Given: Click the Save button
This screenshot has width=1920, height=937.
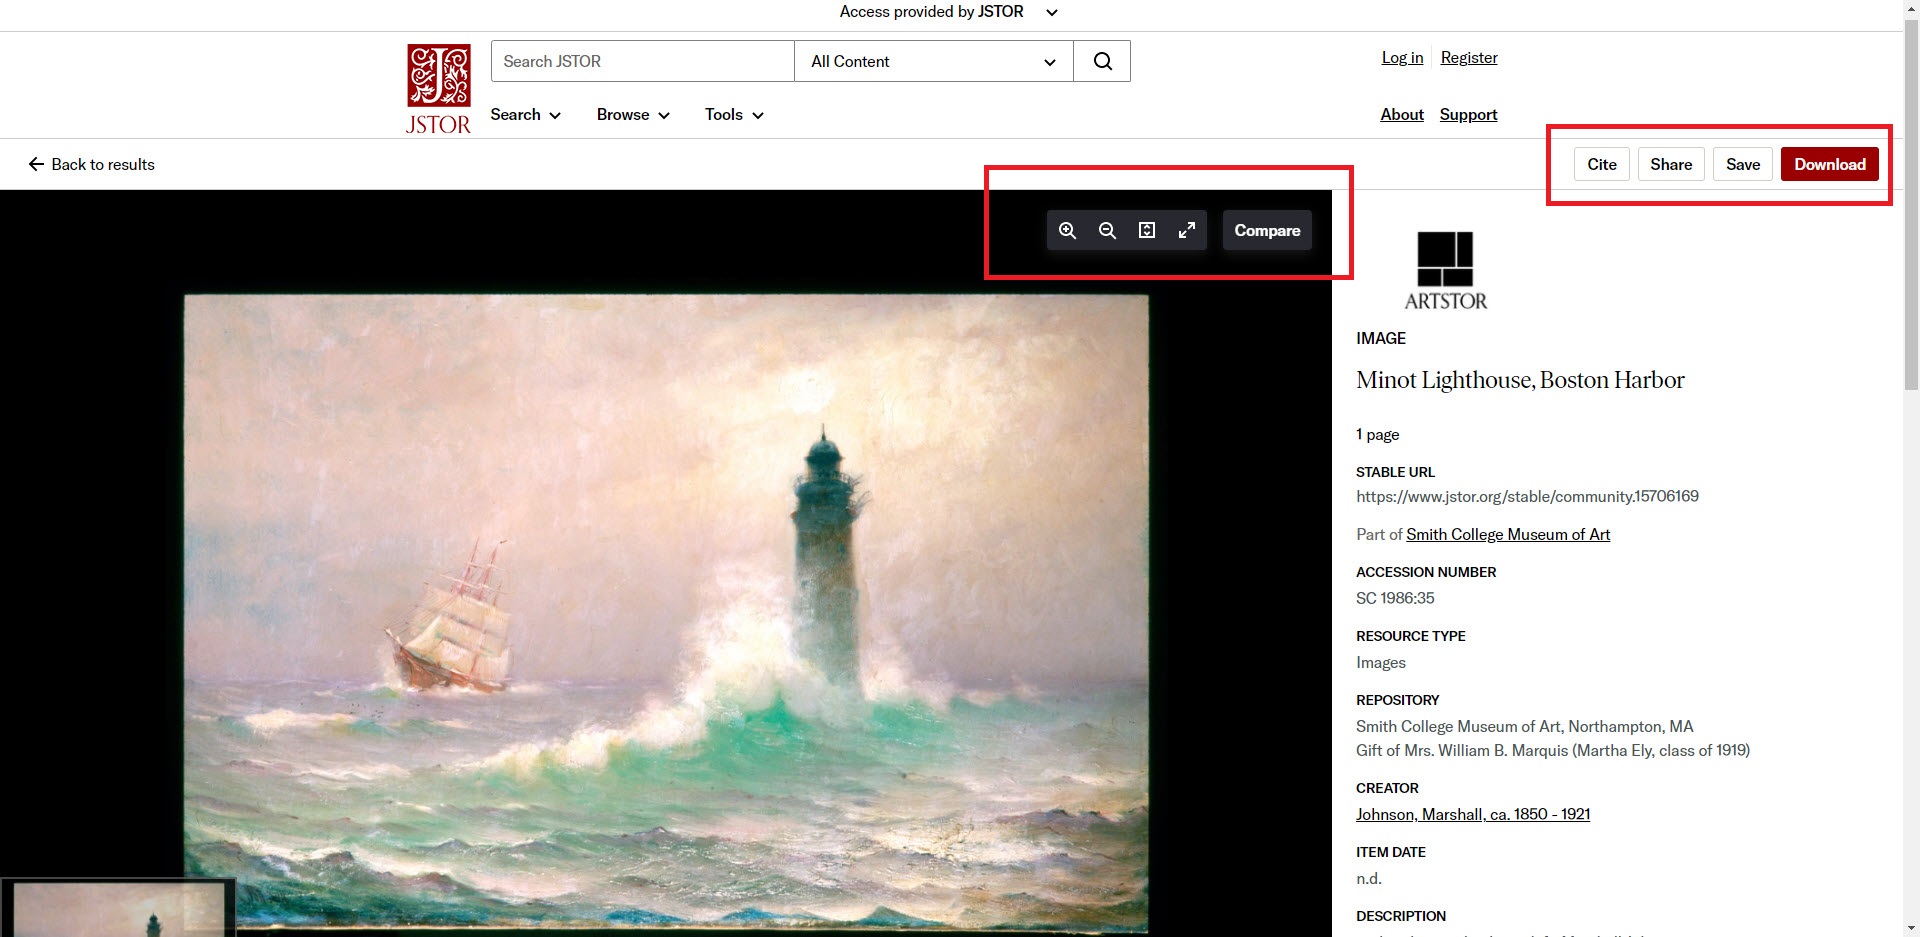Looking at the screenshot, I should click(1743, 164).
